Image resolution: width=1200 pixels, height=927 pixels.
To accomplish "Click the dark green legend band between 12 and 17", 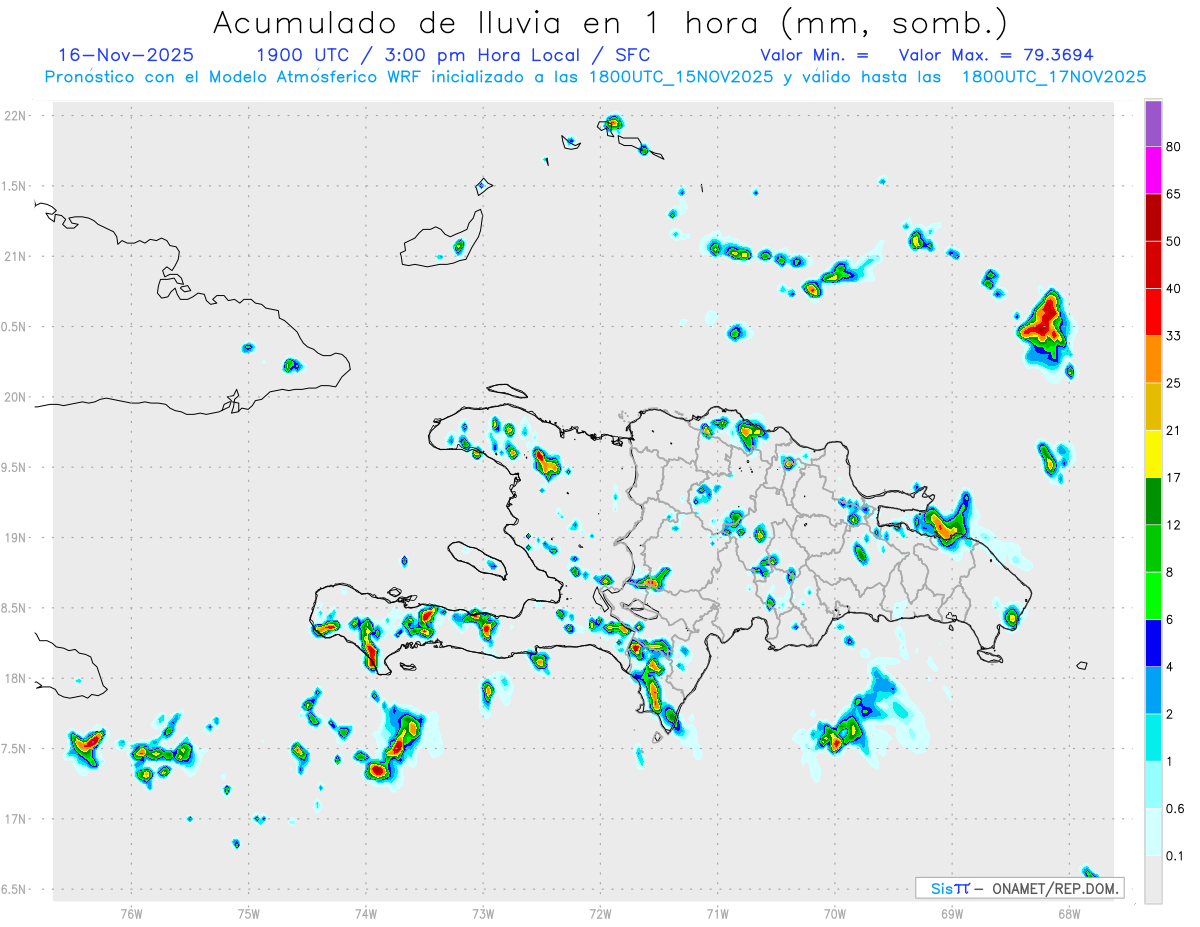I will [1153, 501].
